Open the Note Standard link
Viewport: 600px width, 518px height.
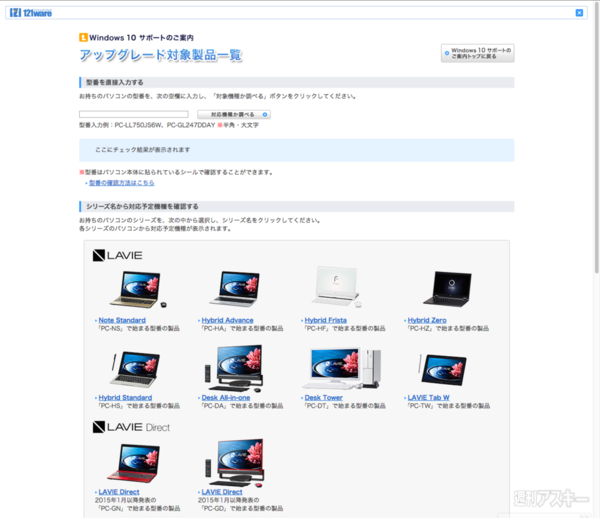click(x=122, y=320)
